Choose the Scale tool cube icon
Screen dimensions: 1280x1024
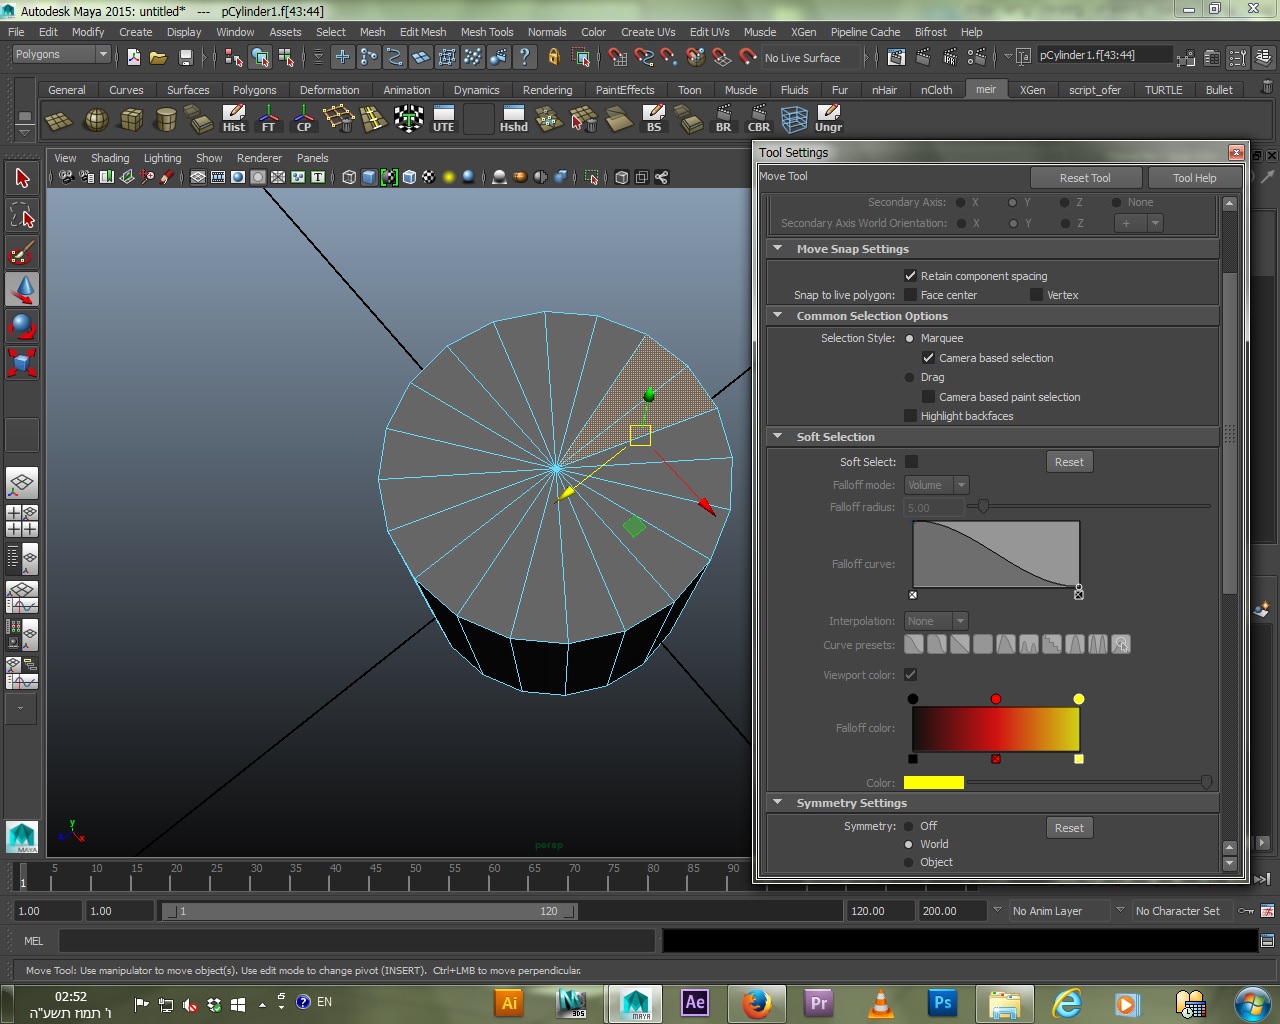pos(22,362)
